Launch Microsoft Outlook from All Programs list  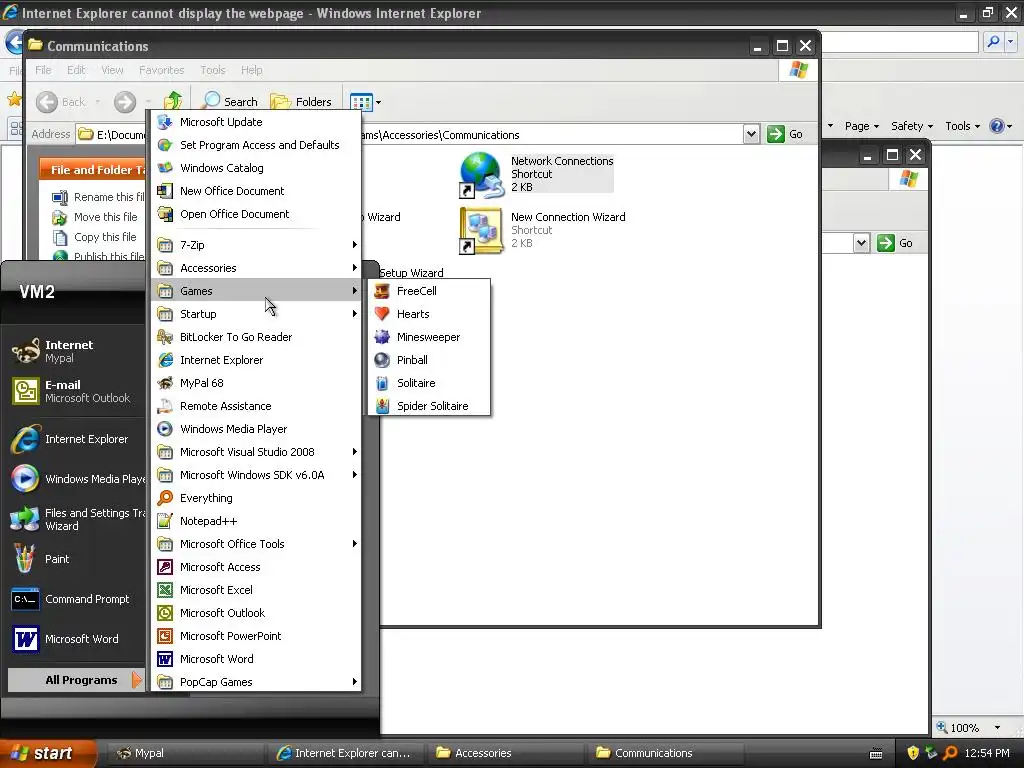256,613
